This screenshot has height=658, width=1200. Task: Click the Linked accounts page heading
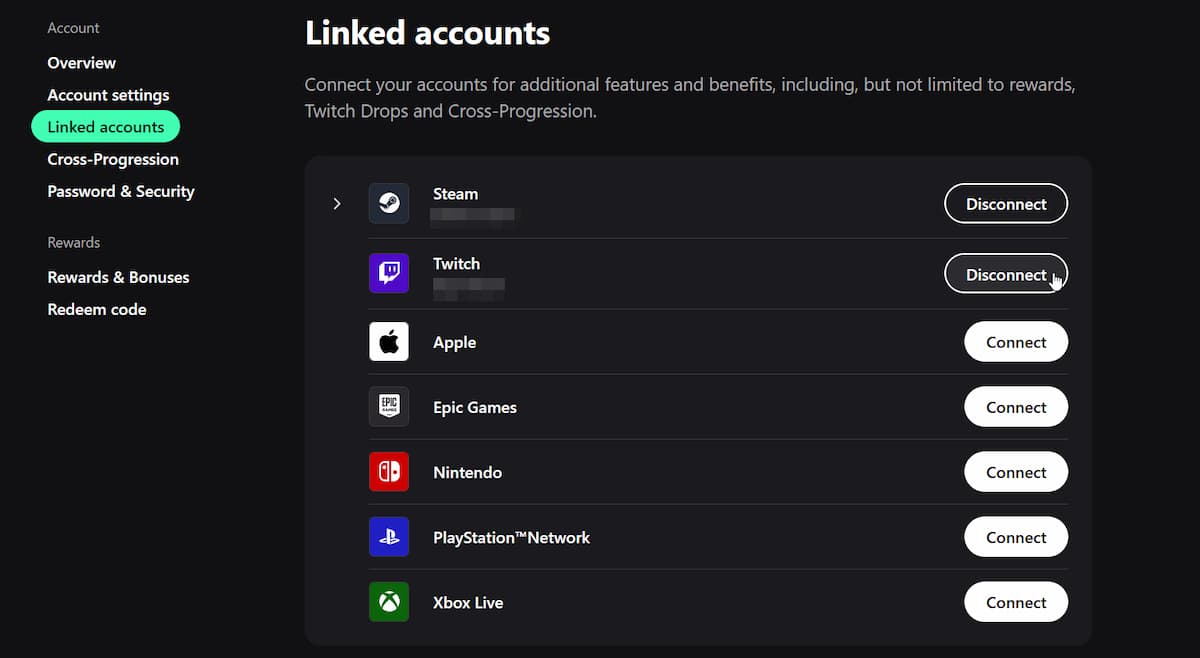(x=428, y=32)
